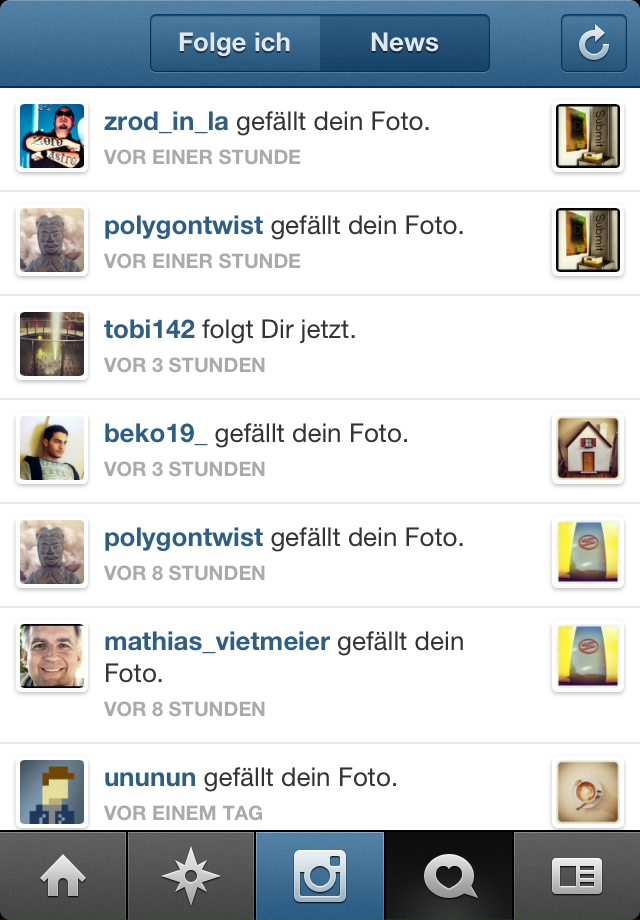The width and height of the screenshot is (640, 920).
Task: Open tobi142 username link
Action: click(150, 330)
